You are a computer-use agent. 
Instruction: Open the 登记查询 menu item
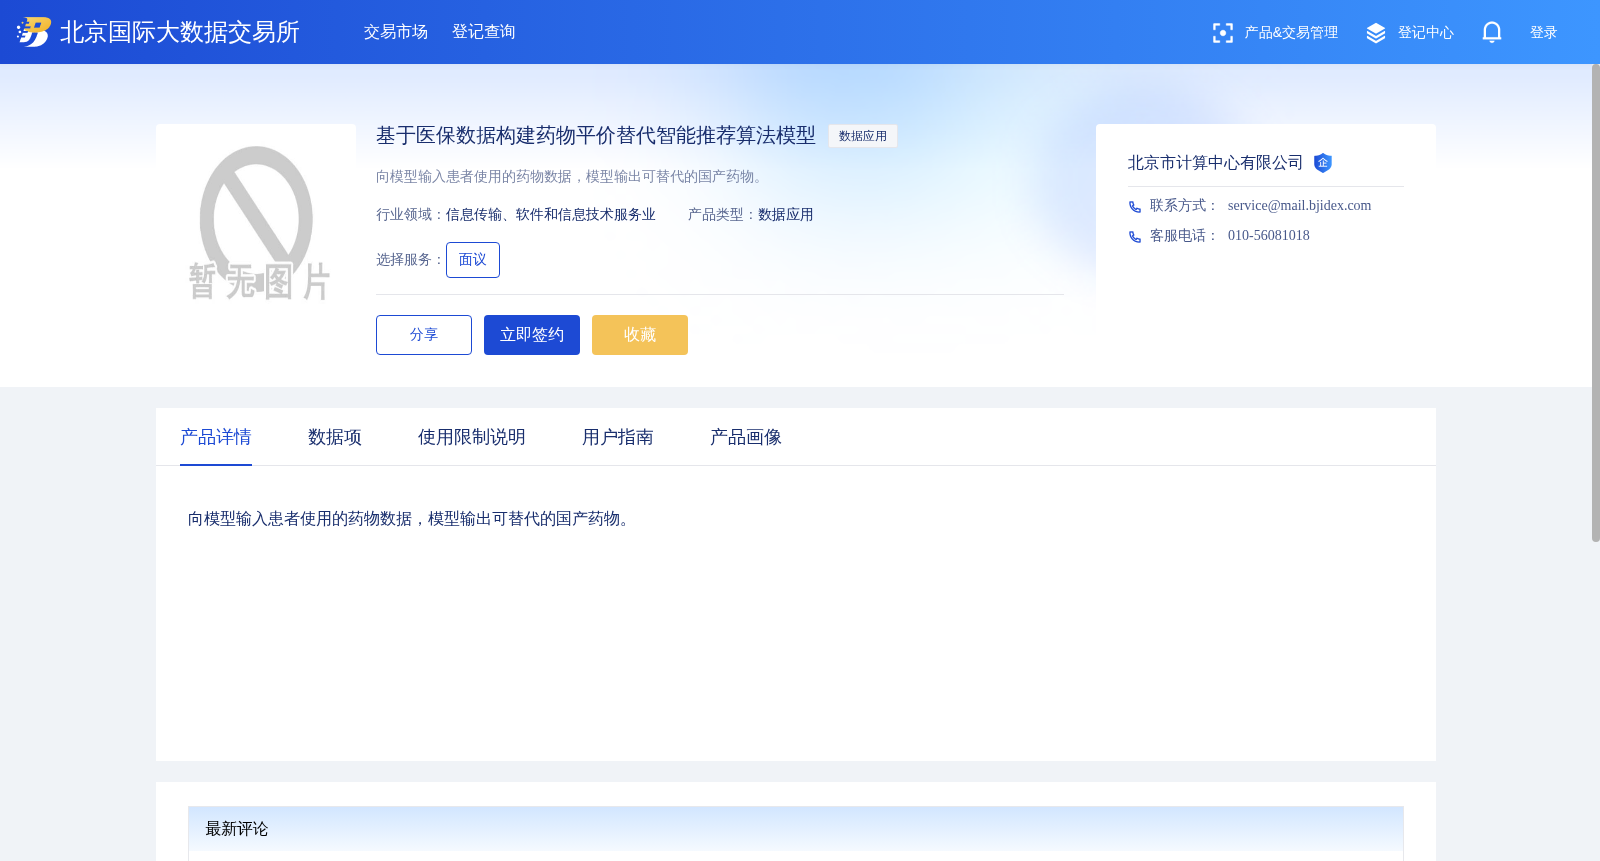tap(484, 32)
